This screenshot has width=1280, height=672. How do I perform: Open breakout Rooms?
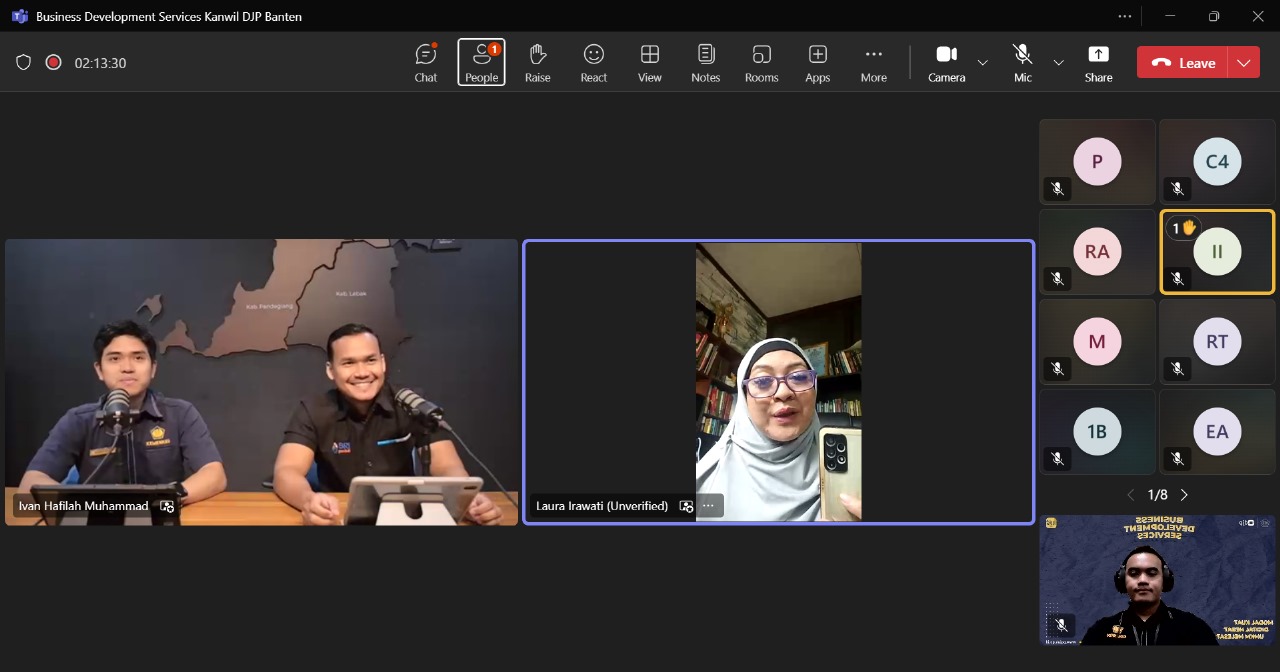click(761, 62)
